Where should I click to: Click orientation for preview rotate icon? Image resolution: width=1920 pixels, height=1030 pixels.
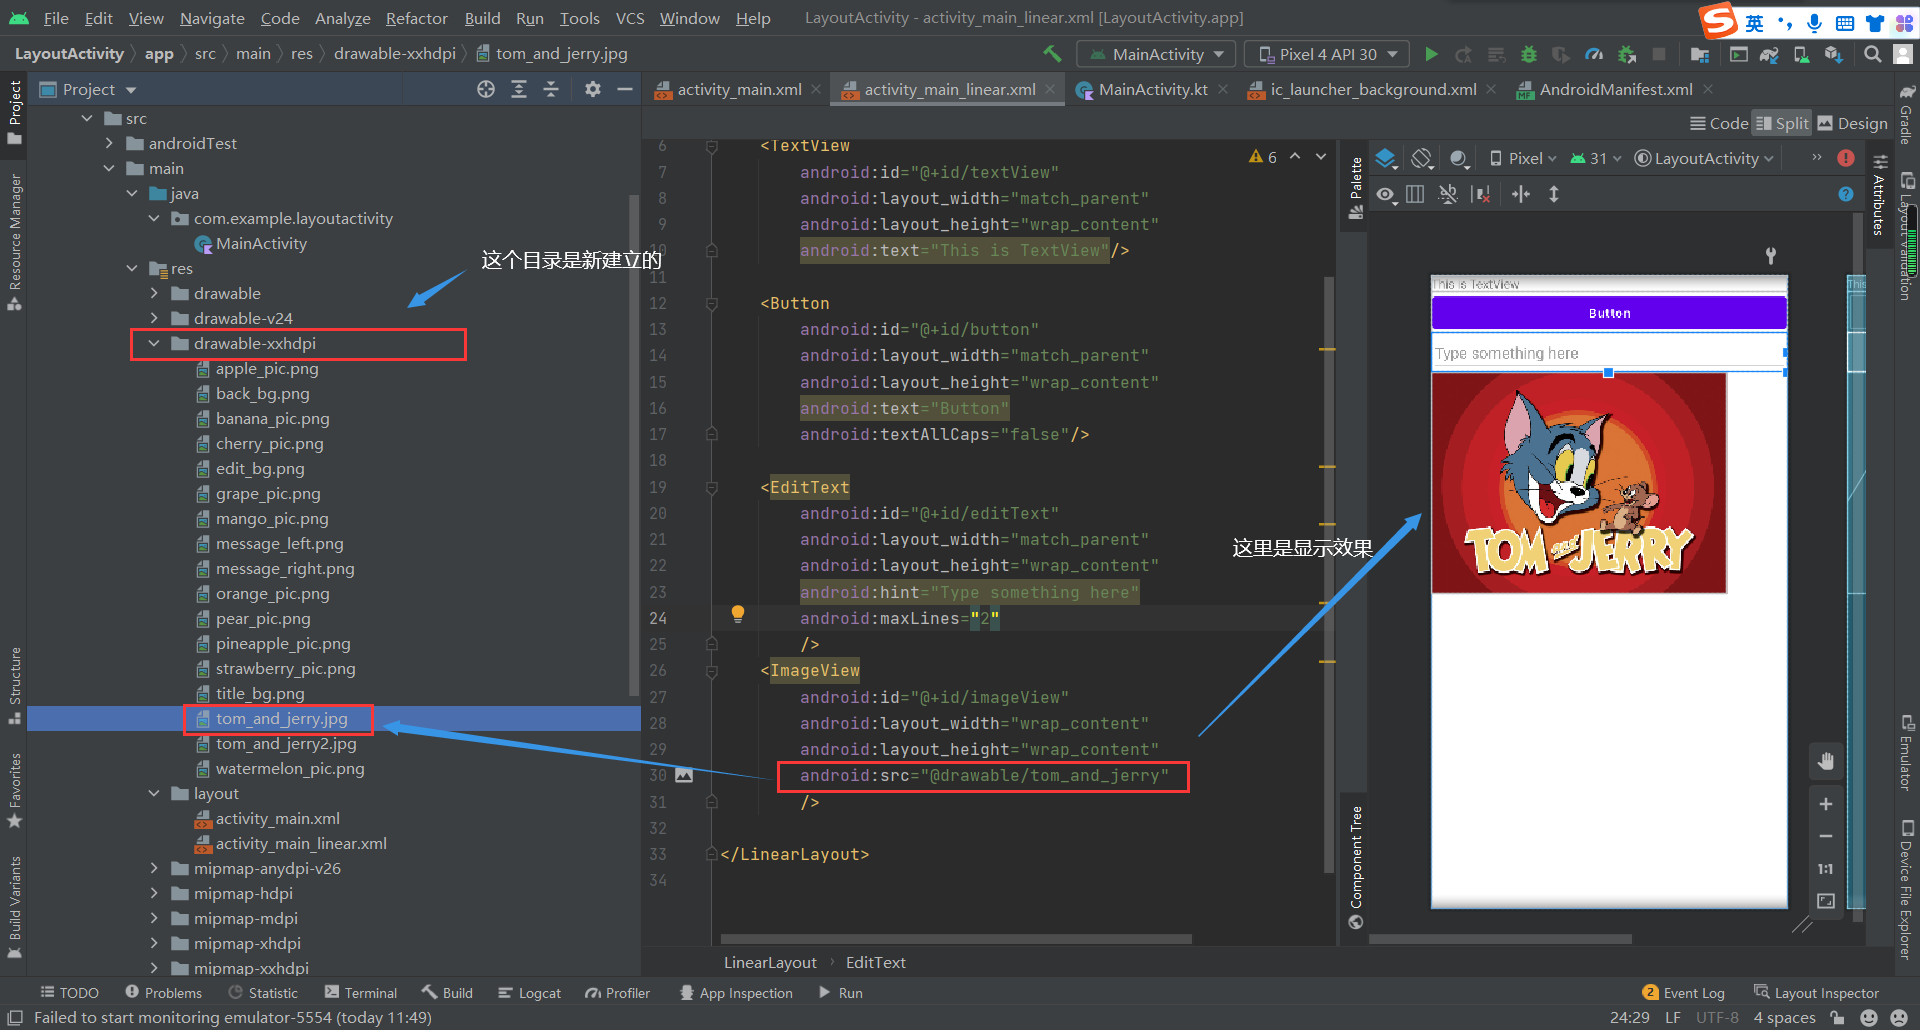tap(1422, 158)
